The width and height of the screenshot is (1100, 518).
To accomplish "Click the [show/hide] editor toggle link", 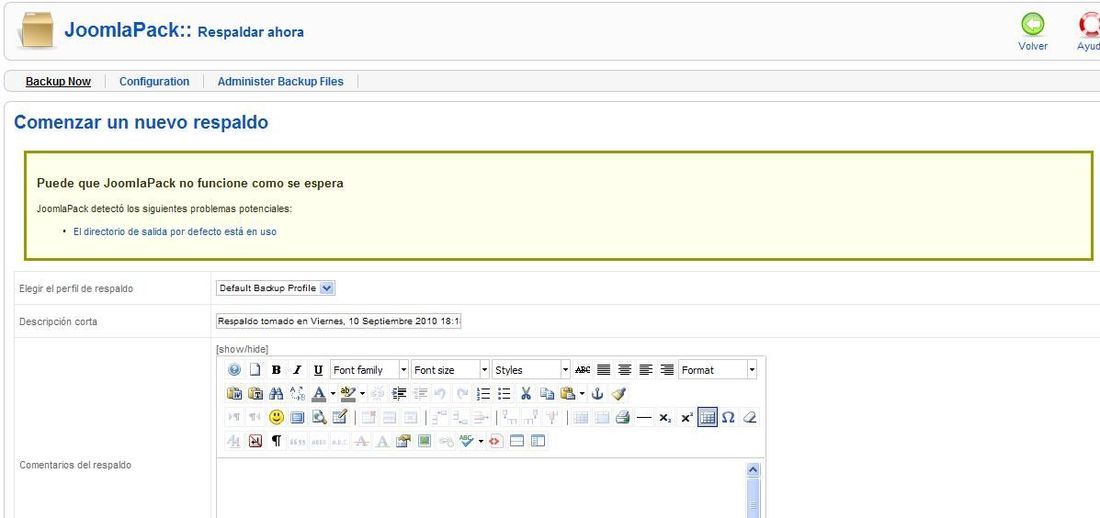I will point(242,349).
